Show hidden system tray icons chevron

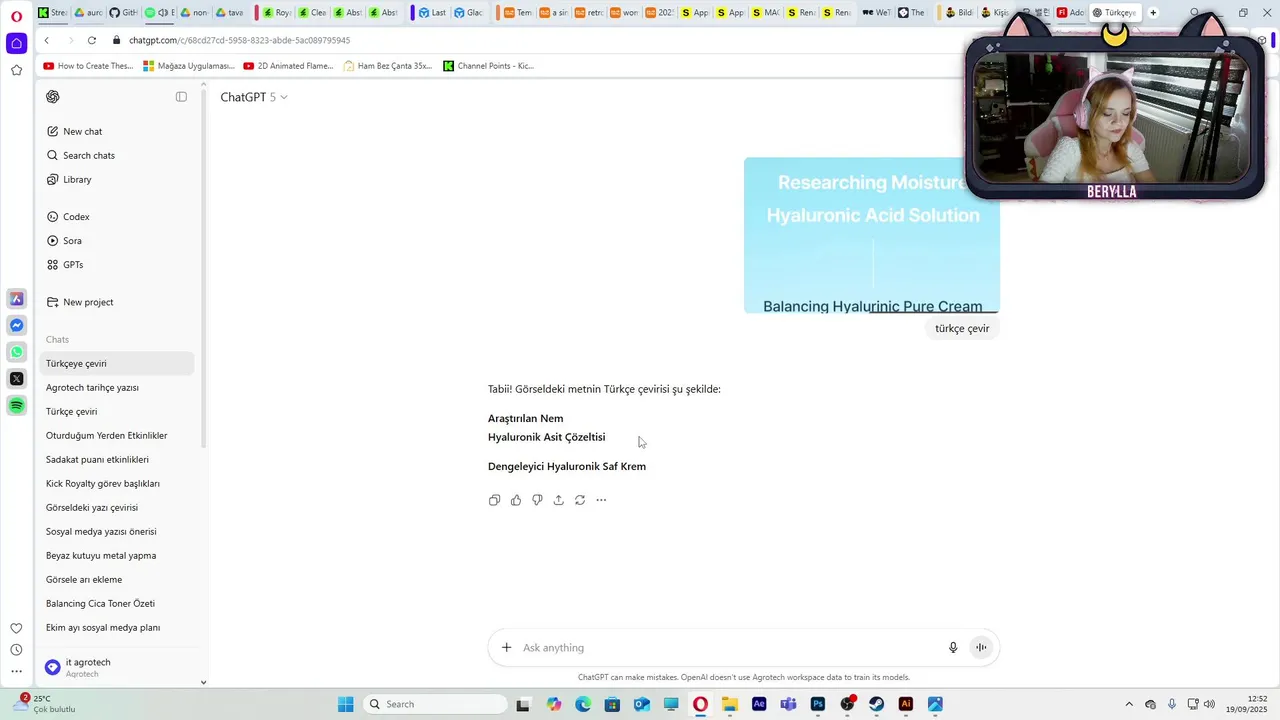[1129, 704]
